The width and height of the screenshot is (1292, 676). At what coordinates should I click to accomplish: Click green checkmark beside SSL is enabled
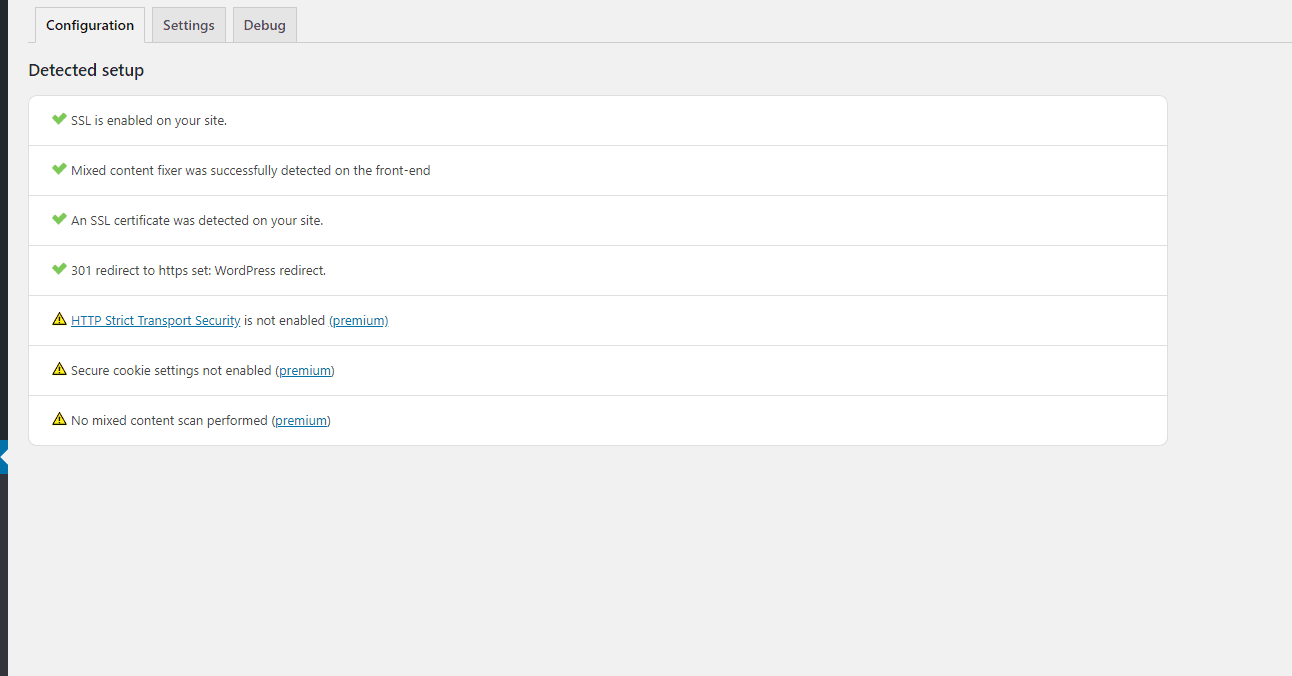click(x=59, y=120)
